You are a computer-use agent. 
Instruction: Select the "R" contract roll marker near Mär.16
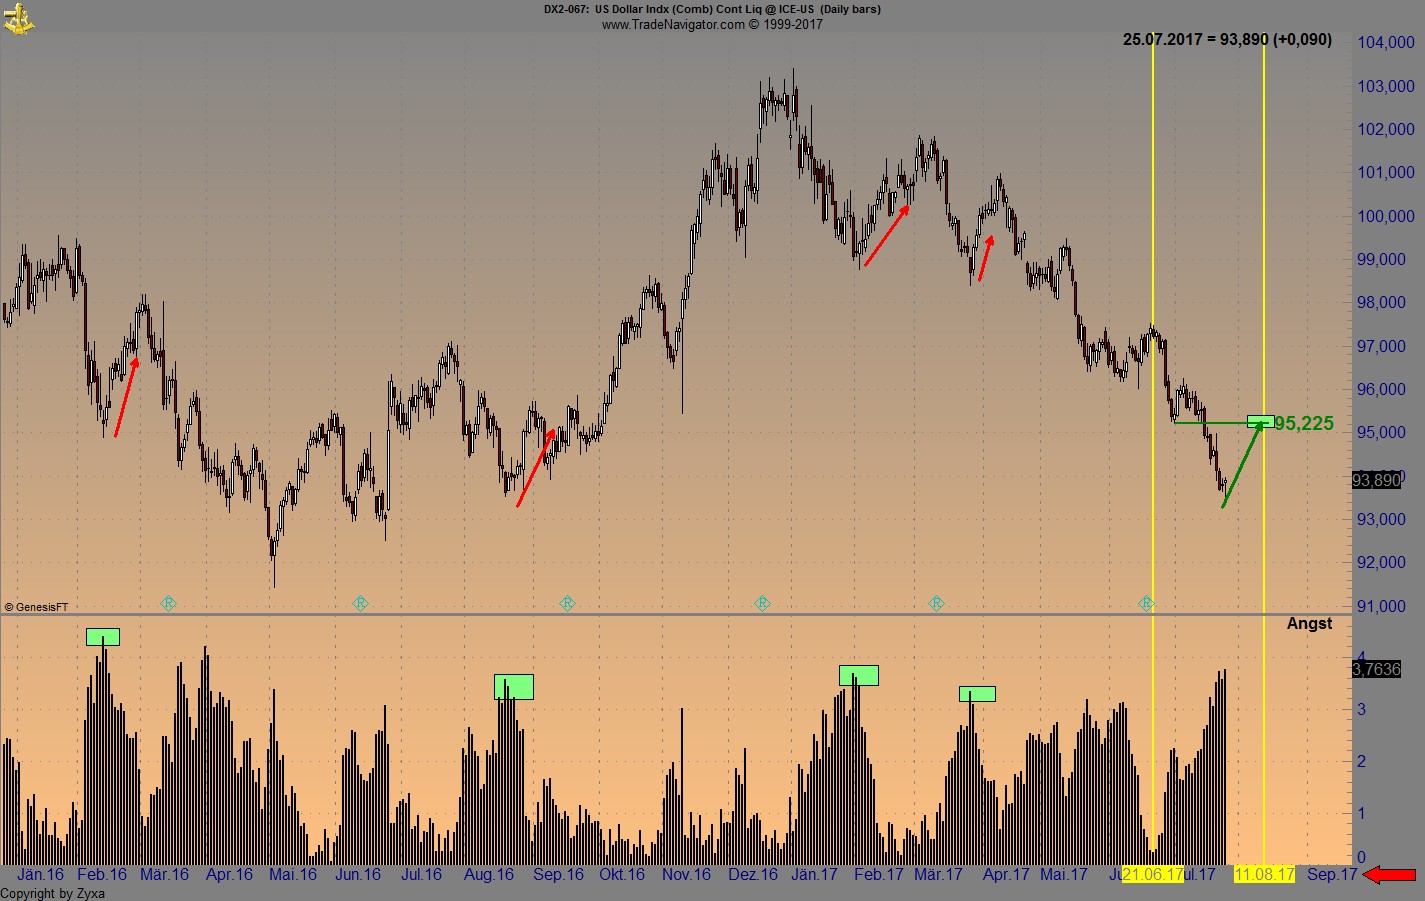[x=170, y=603]
